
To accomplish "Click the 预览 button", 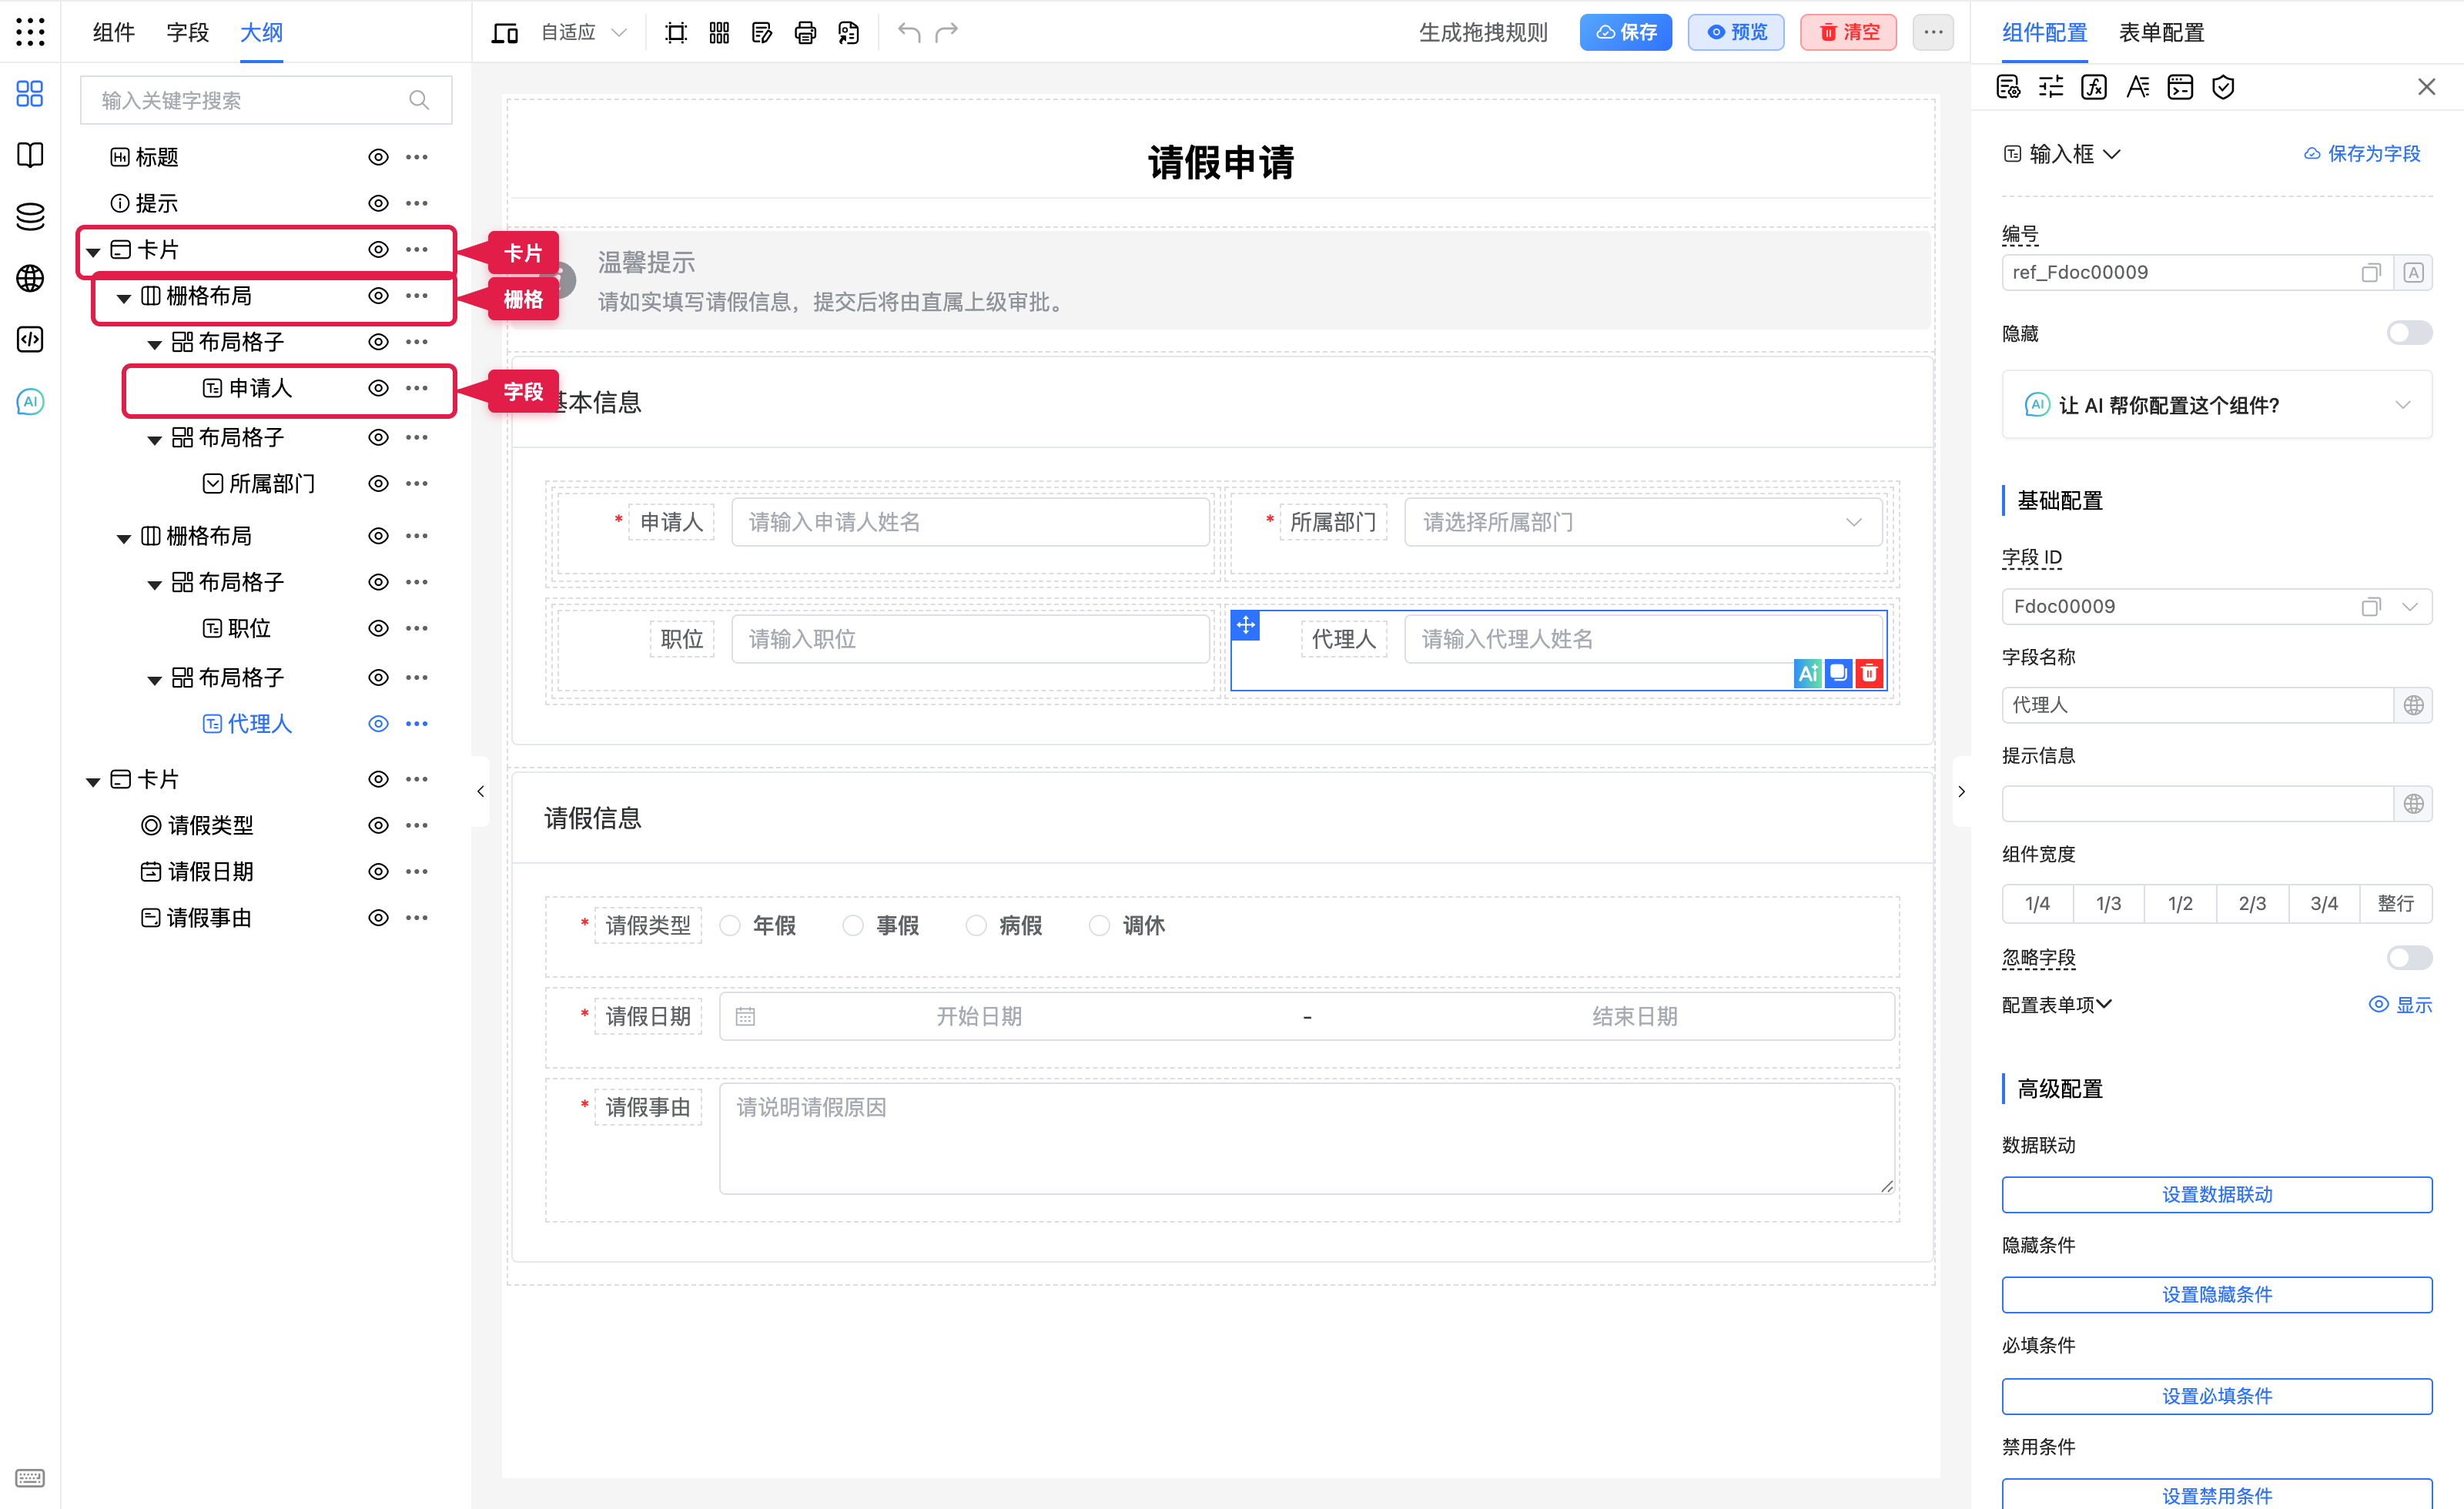I will tap(1735, 33).
